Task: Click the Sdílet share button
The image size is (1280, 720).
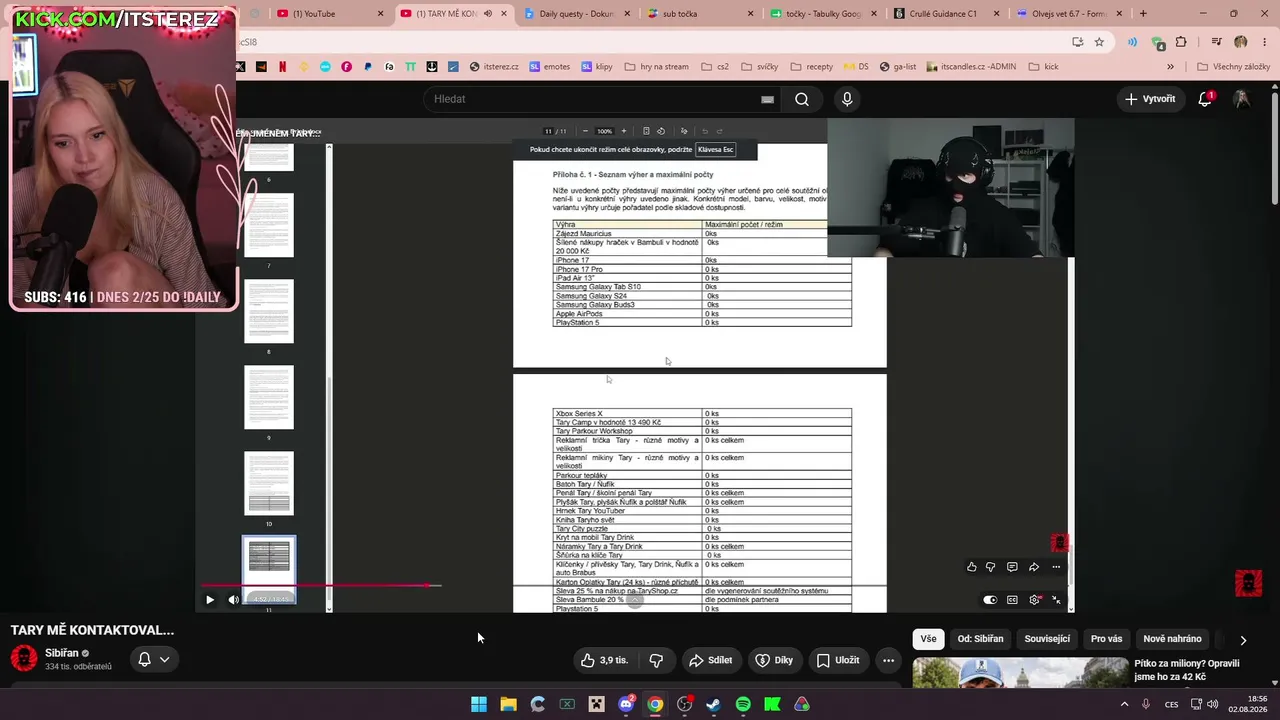Action: (710, 660)
